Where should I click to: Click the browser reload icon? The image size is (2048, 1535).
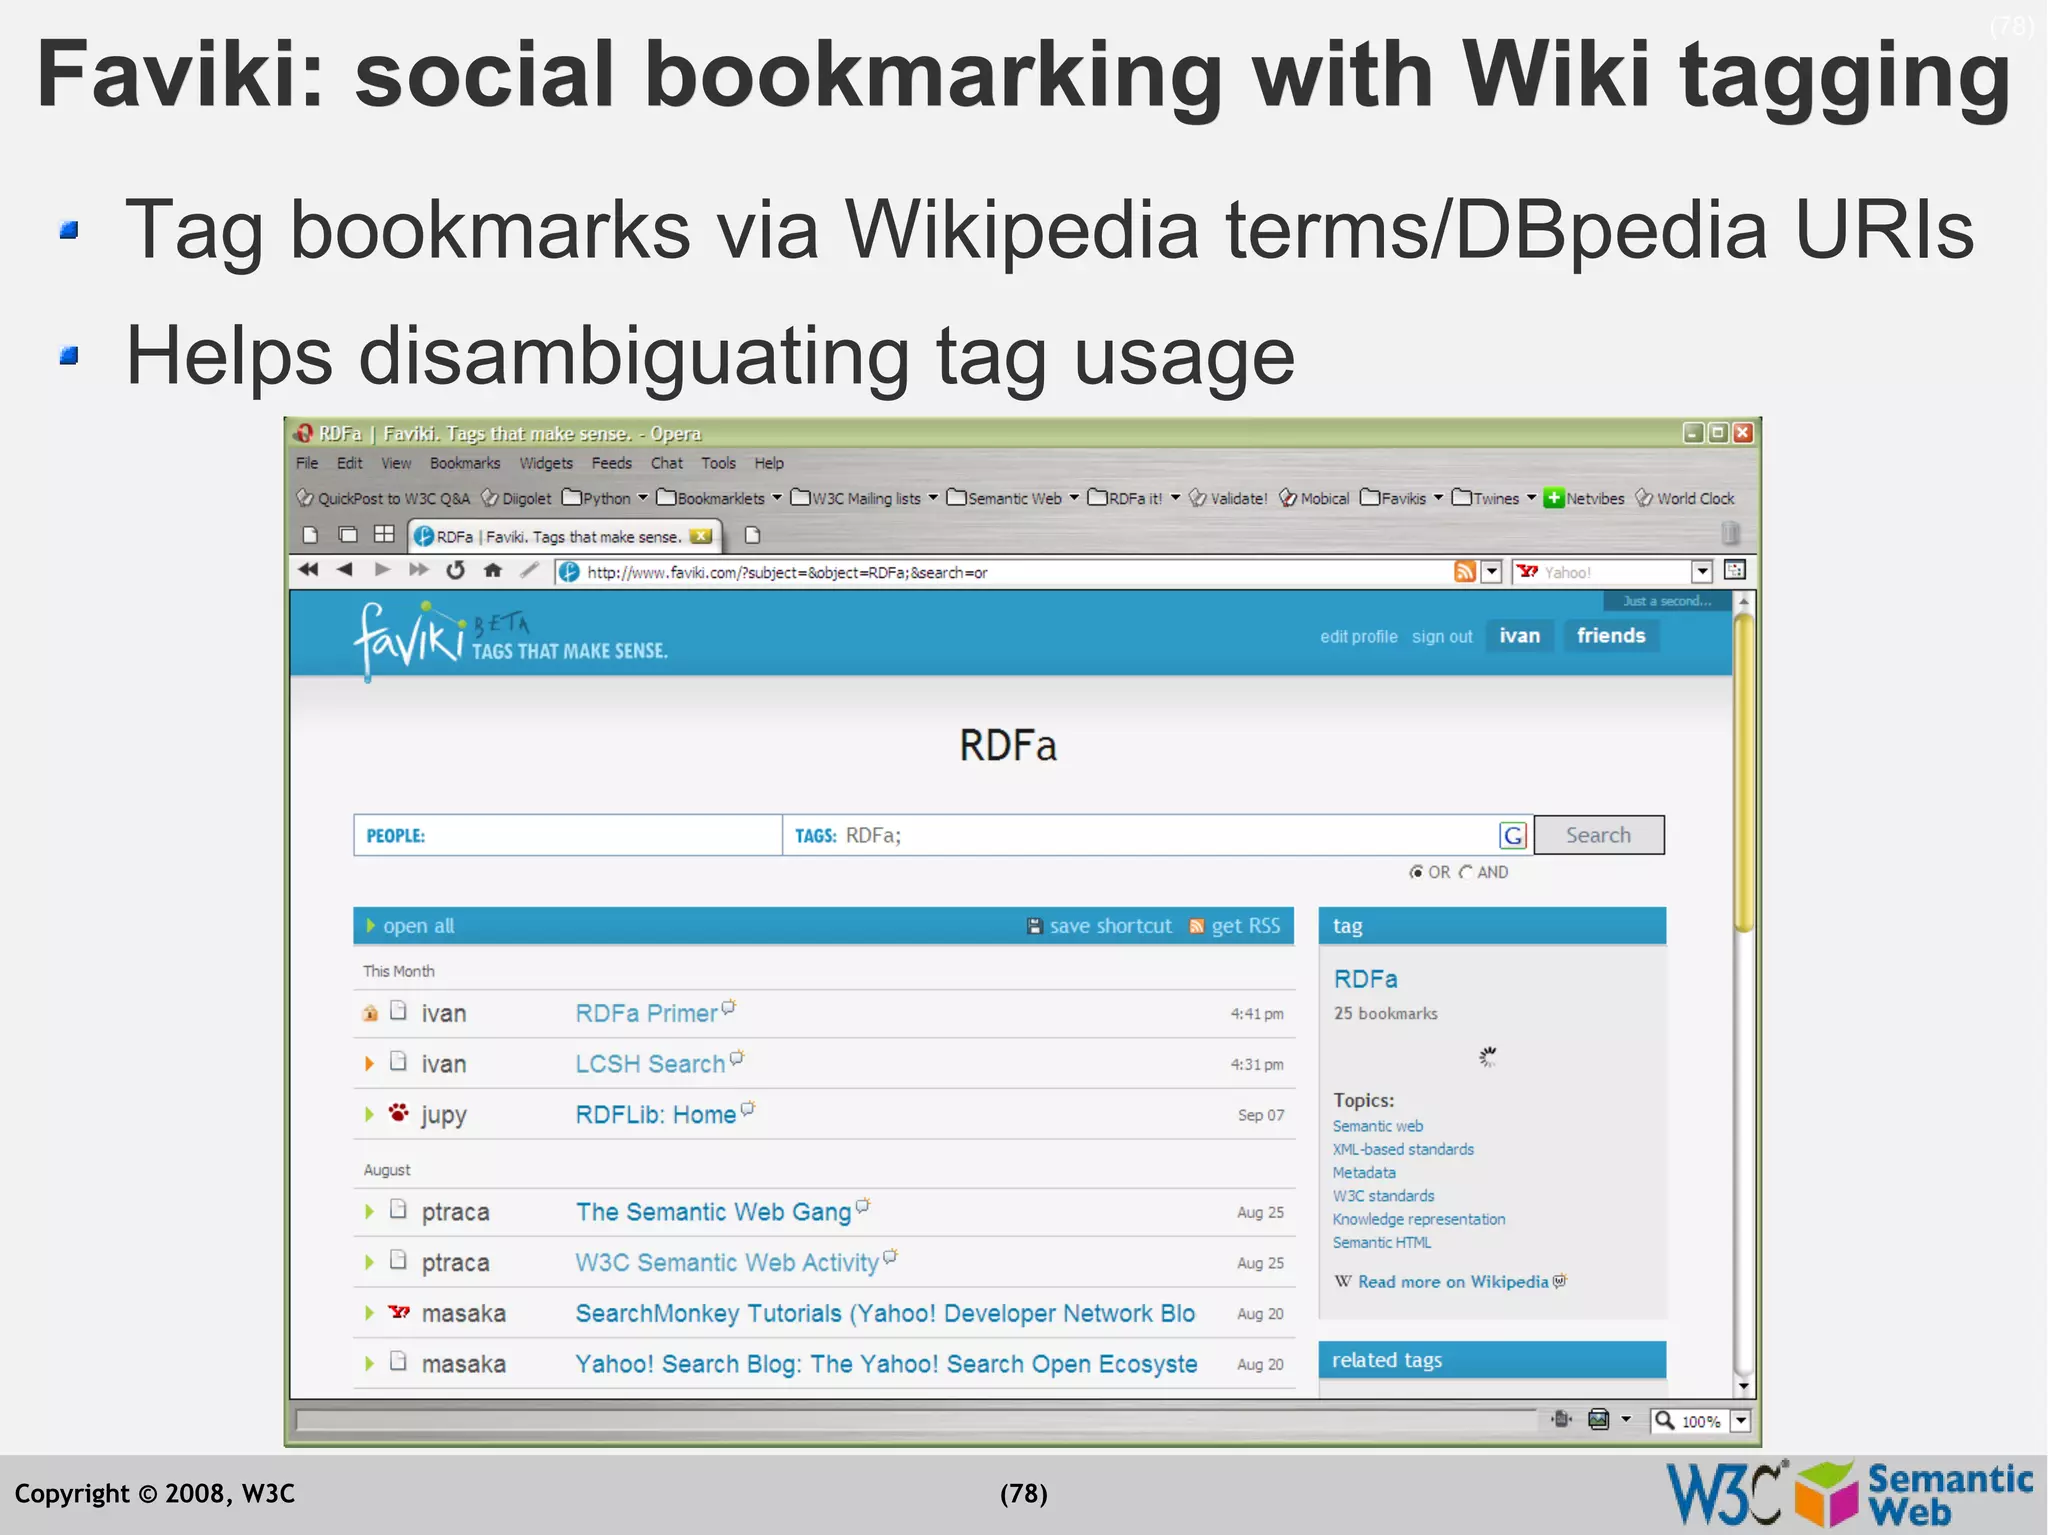click(x=456, y=570)
